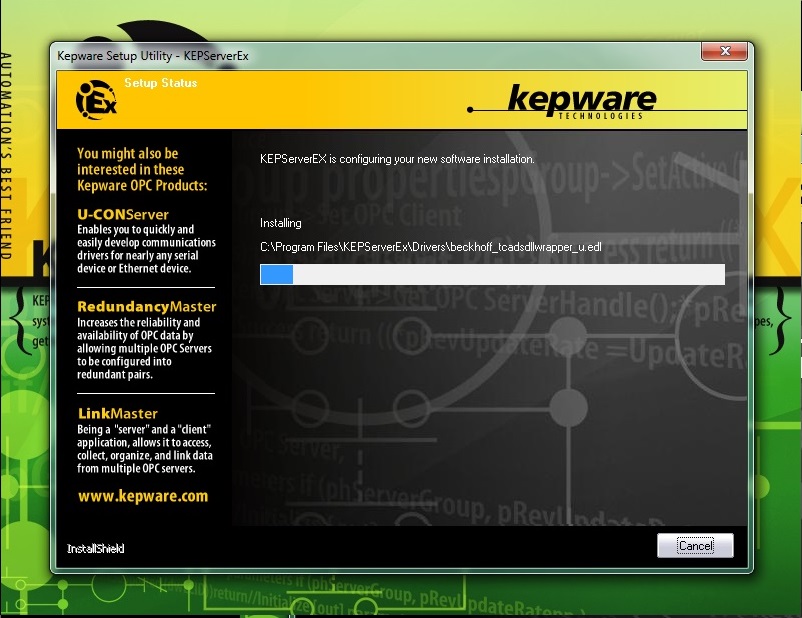Screen dimensions: 802x618
Task: Click the Setup Status header label
Action: (160, 83)
